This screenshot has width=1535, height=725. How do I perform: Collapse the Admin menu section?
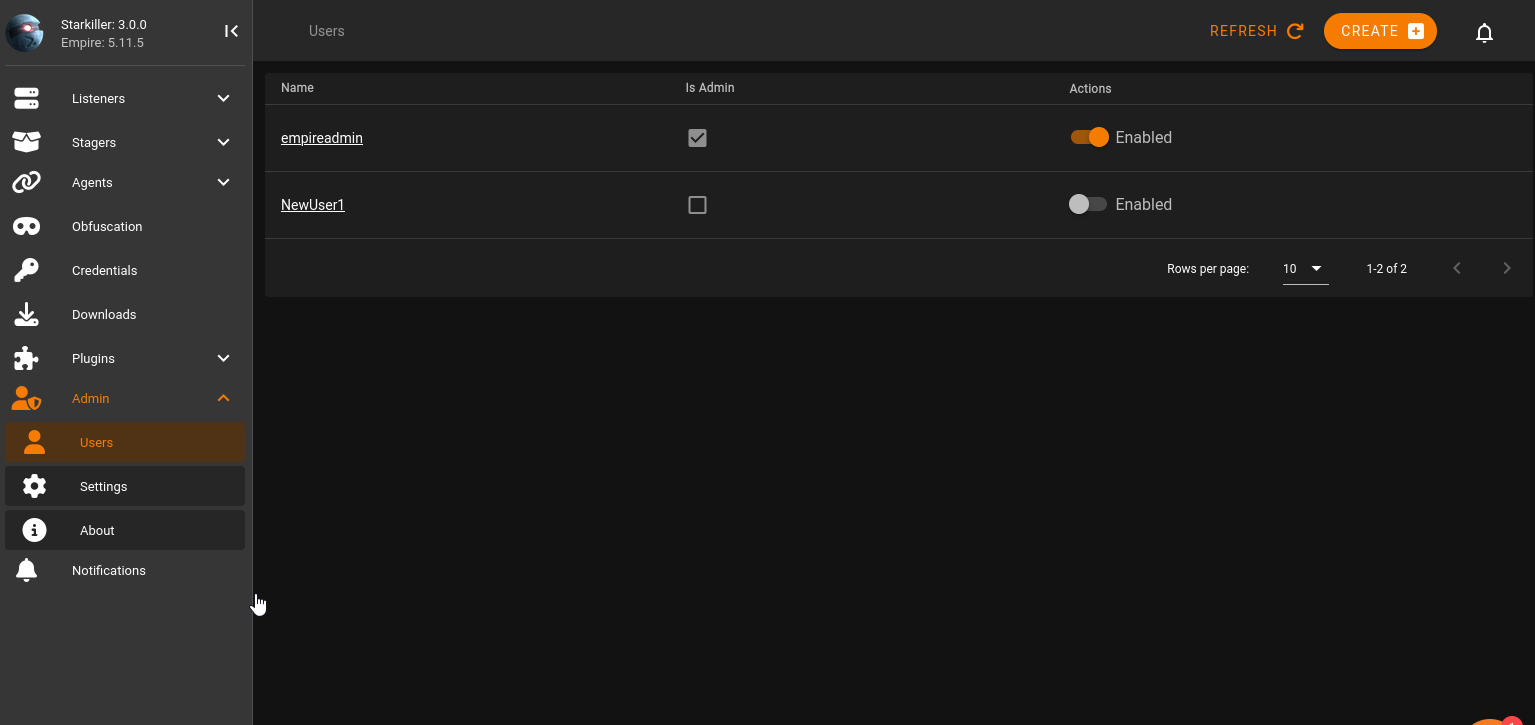click(x=224, y=398)
